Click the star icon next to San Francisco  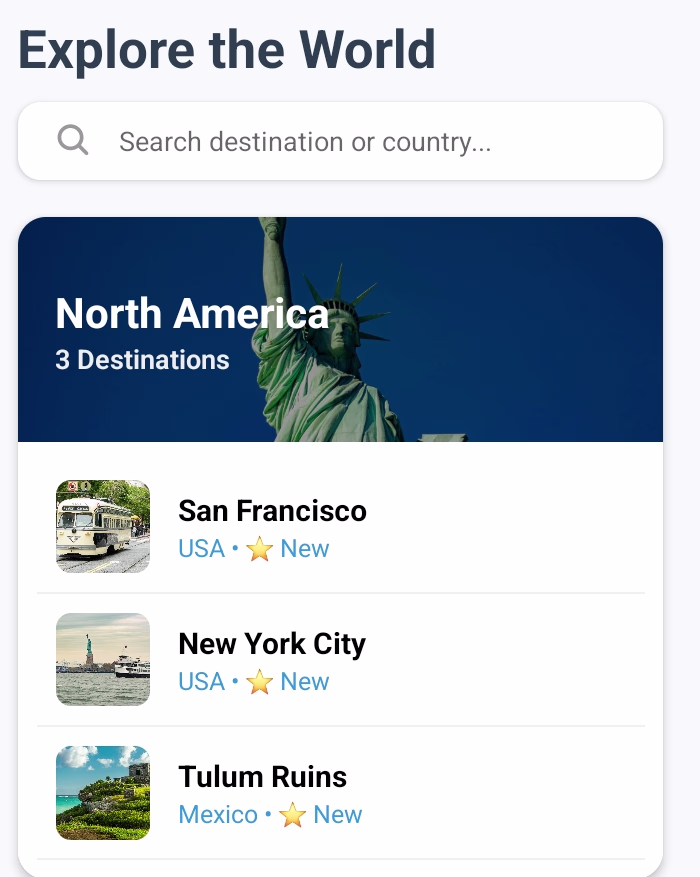point(260,548)
